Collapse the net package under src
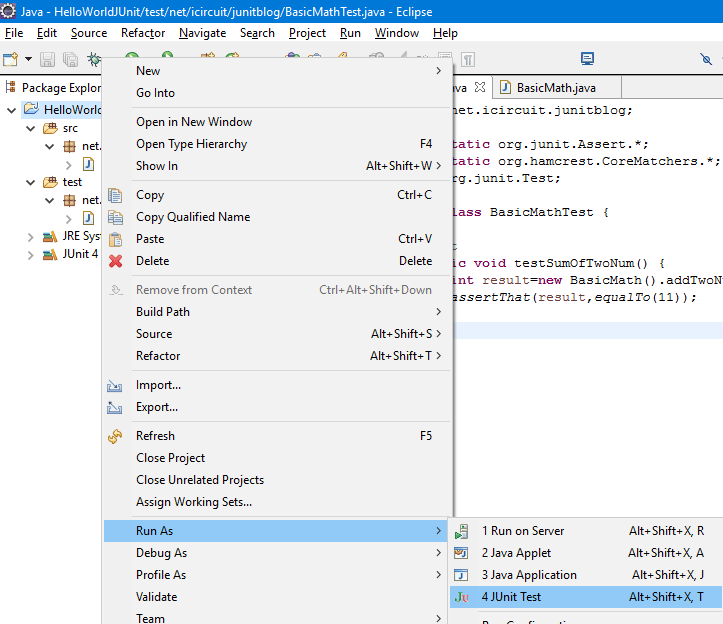This screenshot has height=624, width=723. coord(49,147)
